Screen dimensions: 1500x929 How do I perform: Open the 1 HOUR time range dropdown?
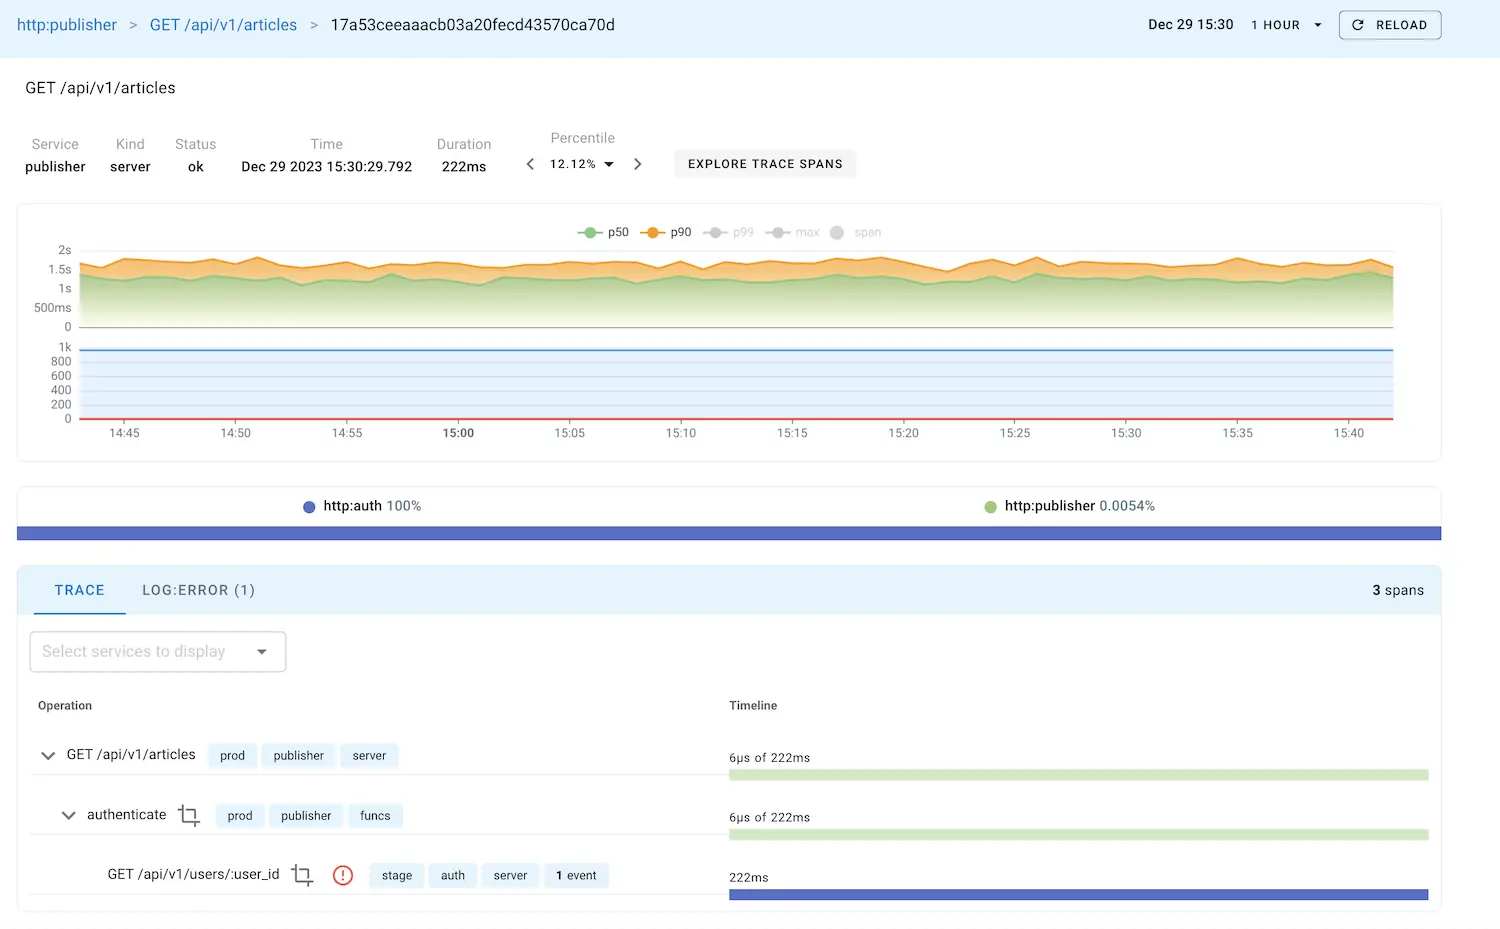tap(1286, 25)
